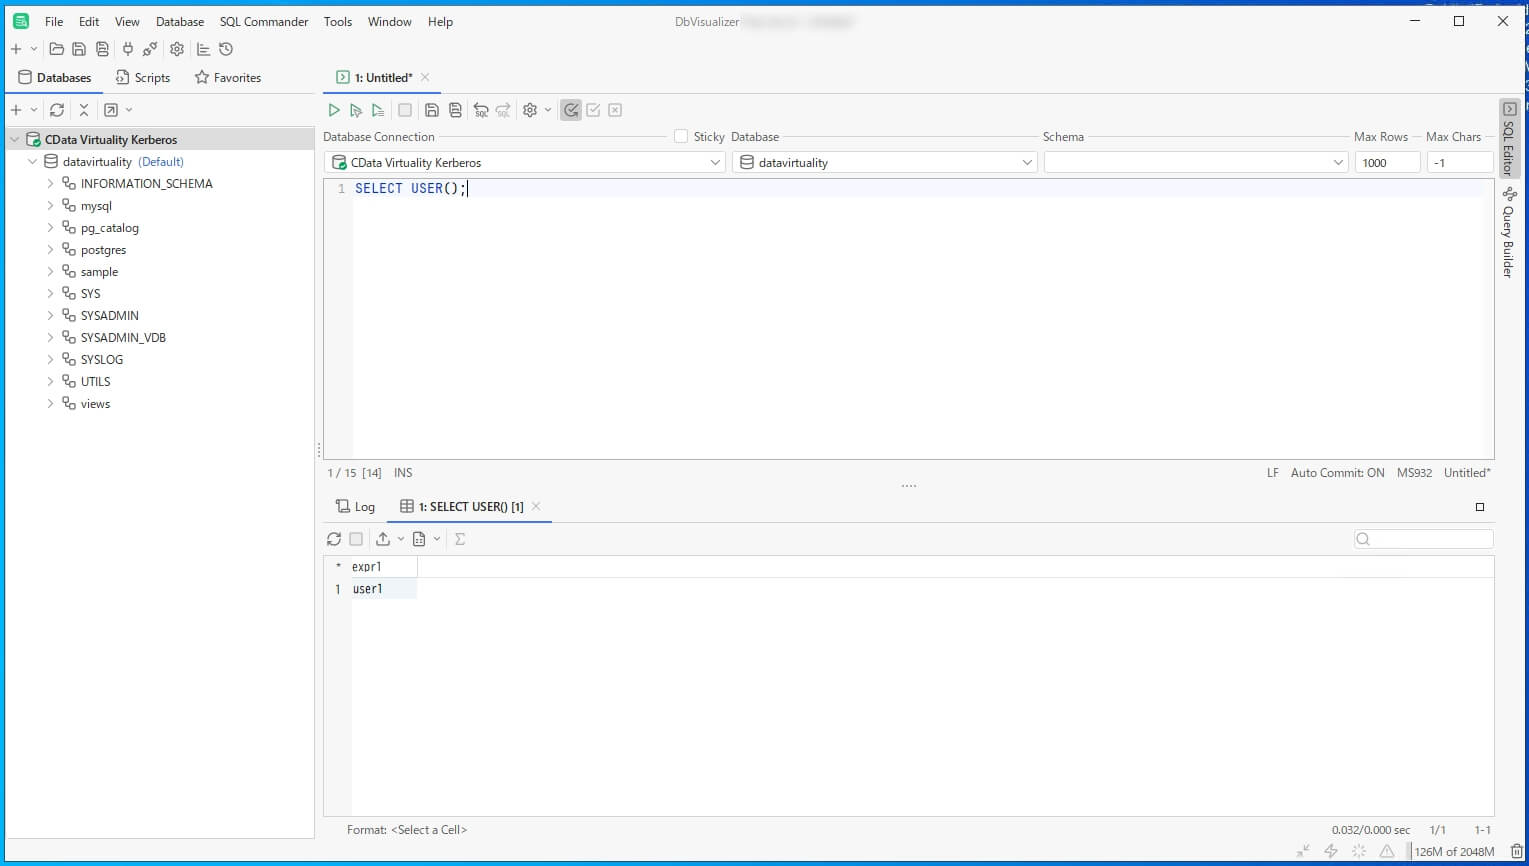Open the SQL Editor side tab
The height and width of the screenshot is (866, 1529).
1509,139
